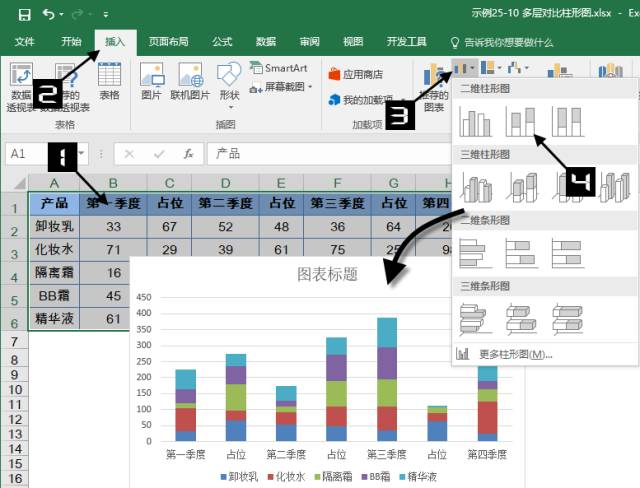This screenshot has width=640, height=488.
Task: Click header cell 第二季度
Action: 225,203
